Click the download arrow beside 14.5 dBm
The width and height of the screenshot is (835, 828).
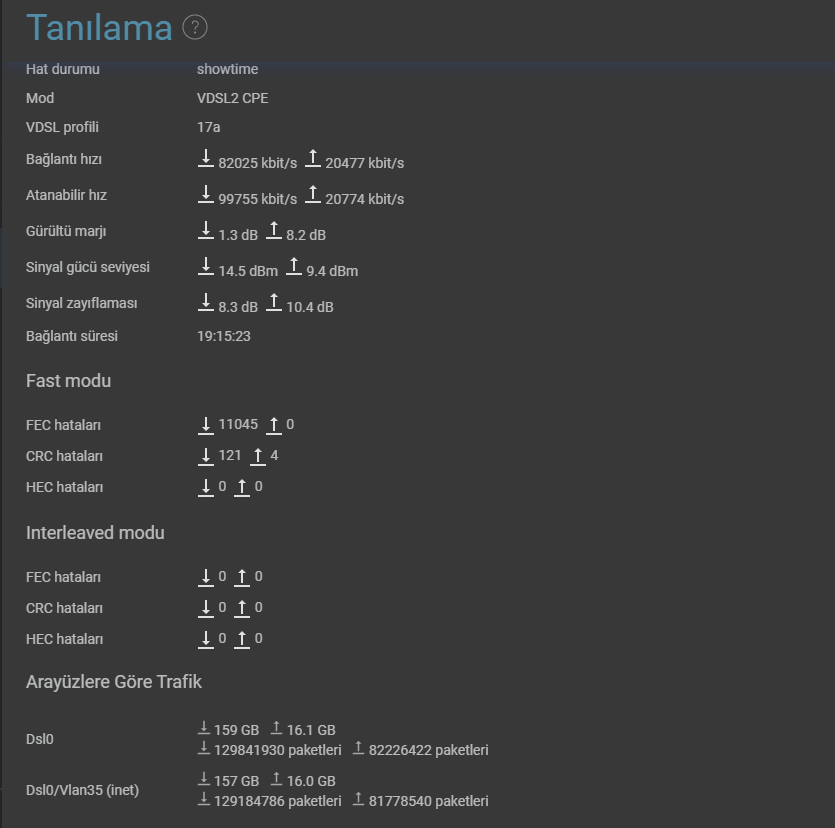pyautogui.click(x=206, y=267)
